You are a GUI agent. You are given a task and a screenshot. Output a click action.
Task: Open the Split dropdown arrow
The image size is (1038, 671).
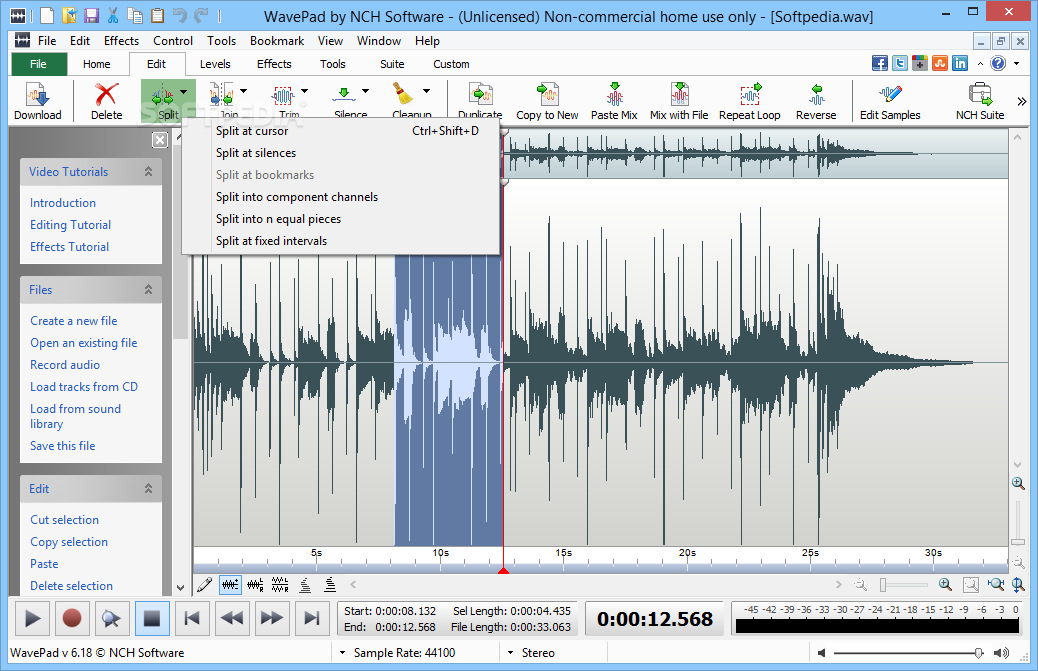(183, 92)
